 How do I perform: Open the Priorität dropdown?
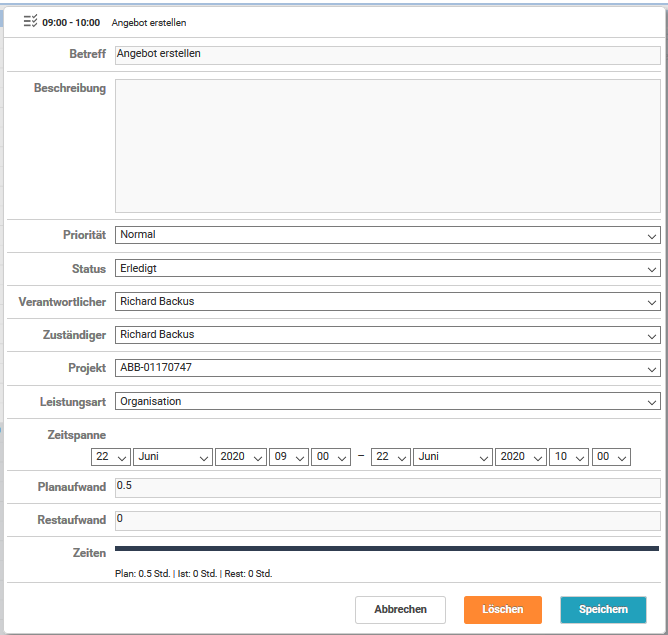pyautogui.click(x=387, y=235)
